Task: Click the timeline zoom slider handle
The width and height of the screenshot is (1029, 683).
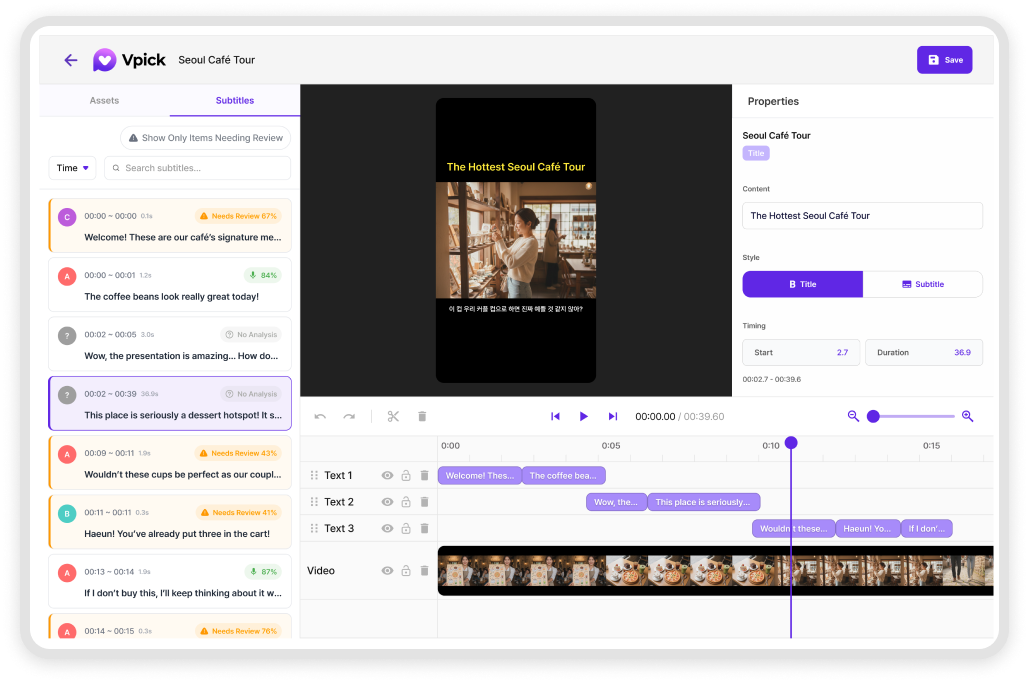Action: [x=873, y=416]
